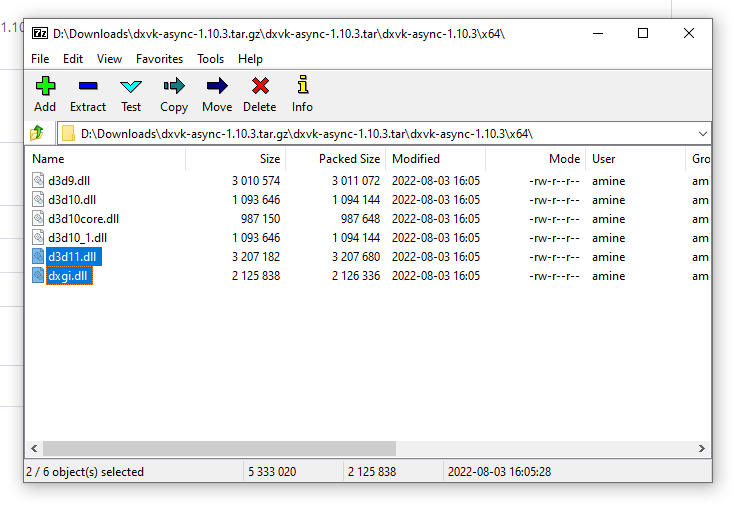This screenshot has height=508, width=735.
Task: Select the d3d9.dll file
Action: [70, 181]
